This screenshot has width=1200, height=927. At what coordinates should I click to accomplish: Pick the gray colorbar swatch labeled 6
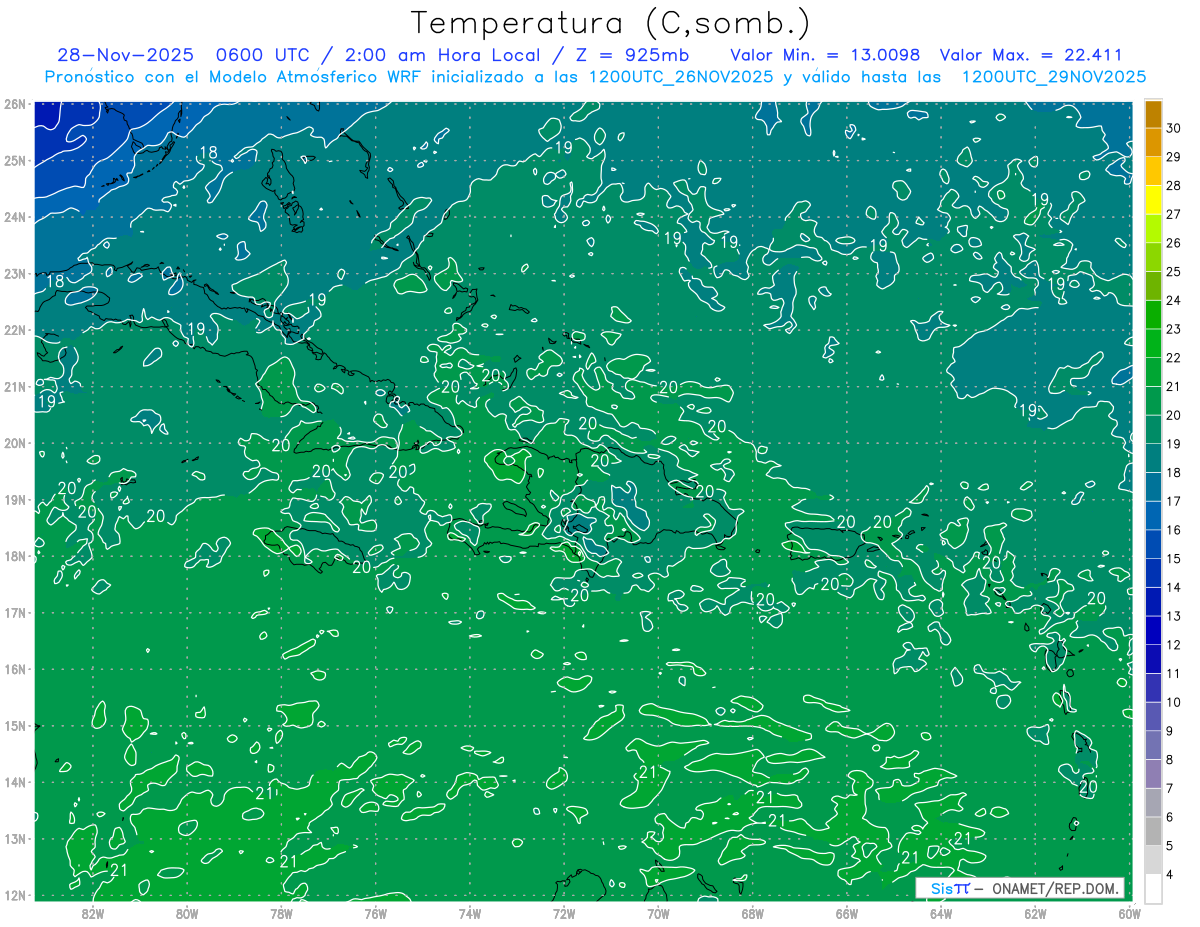point(1153,803)
